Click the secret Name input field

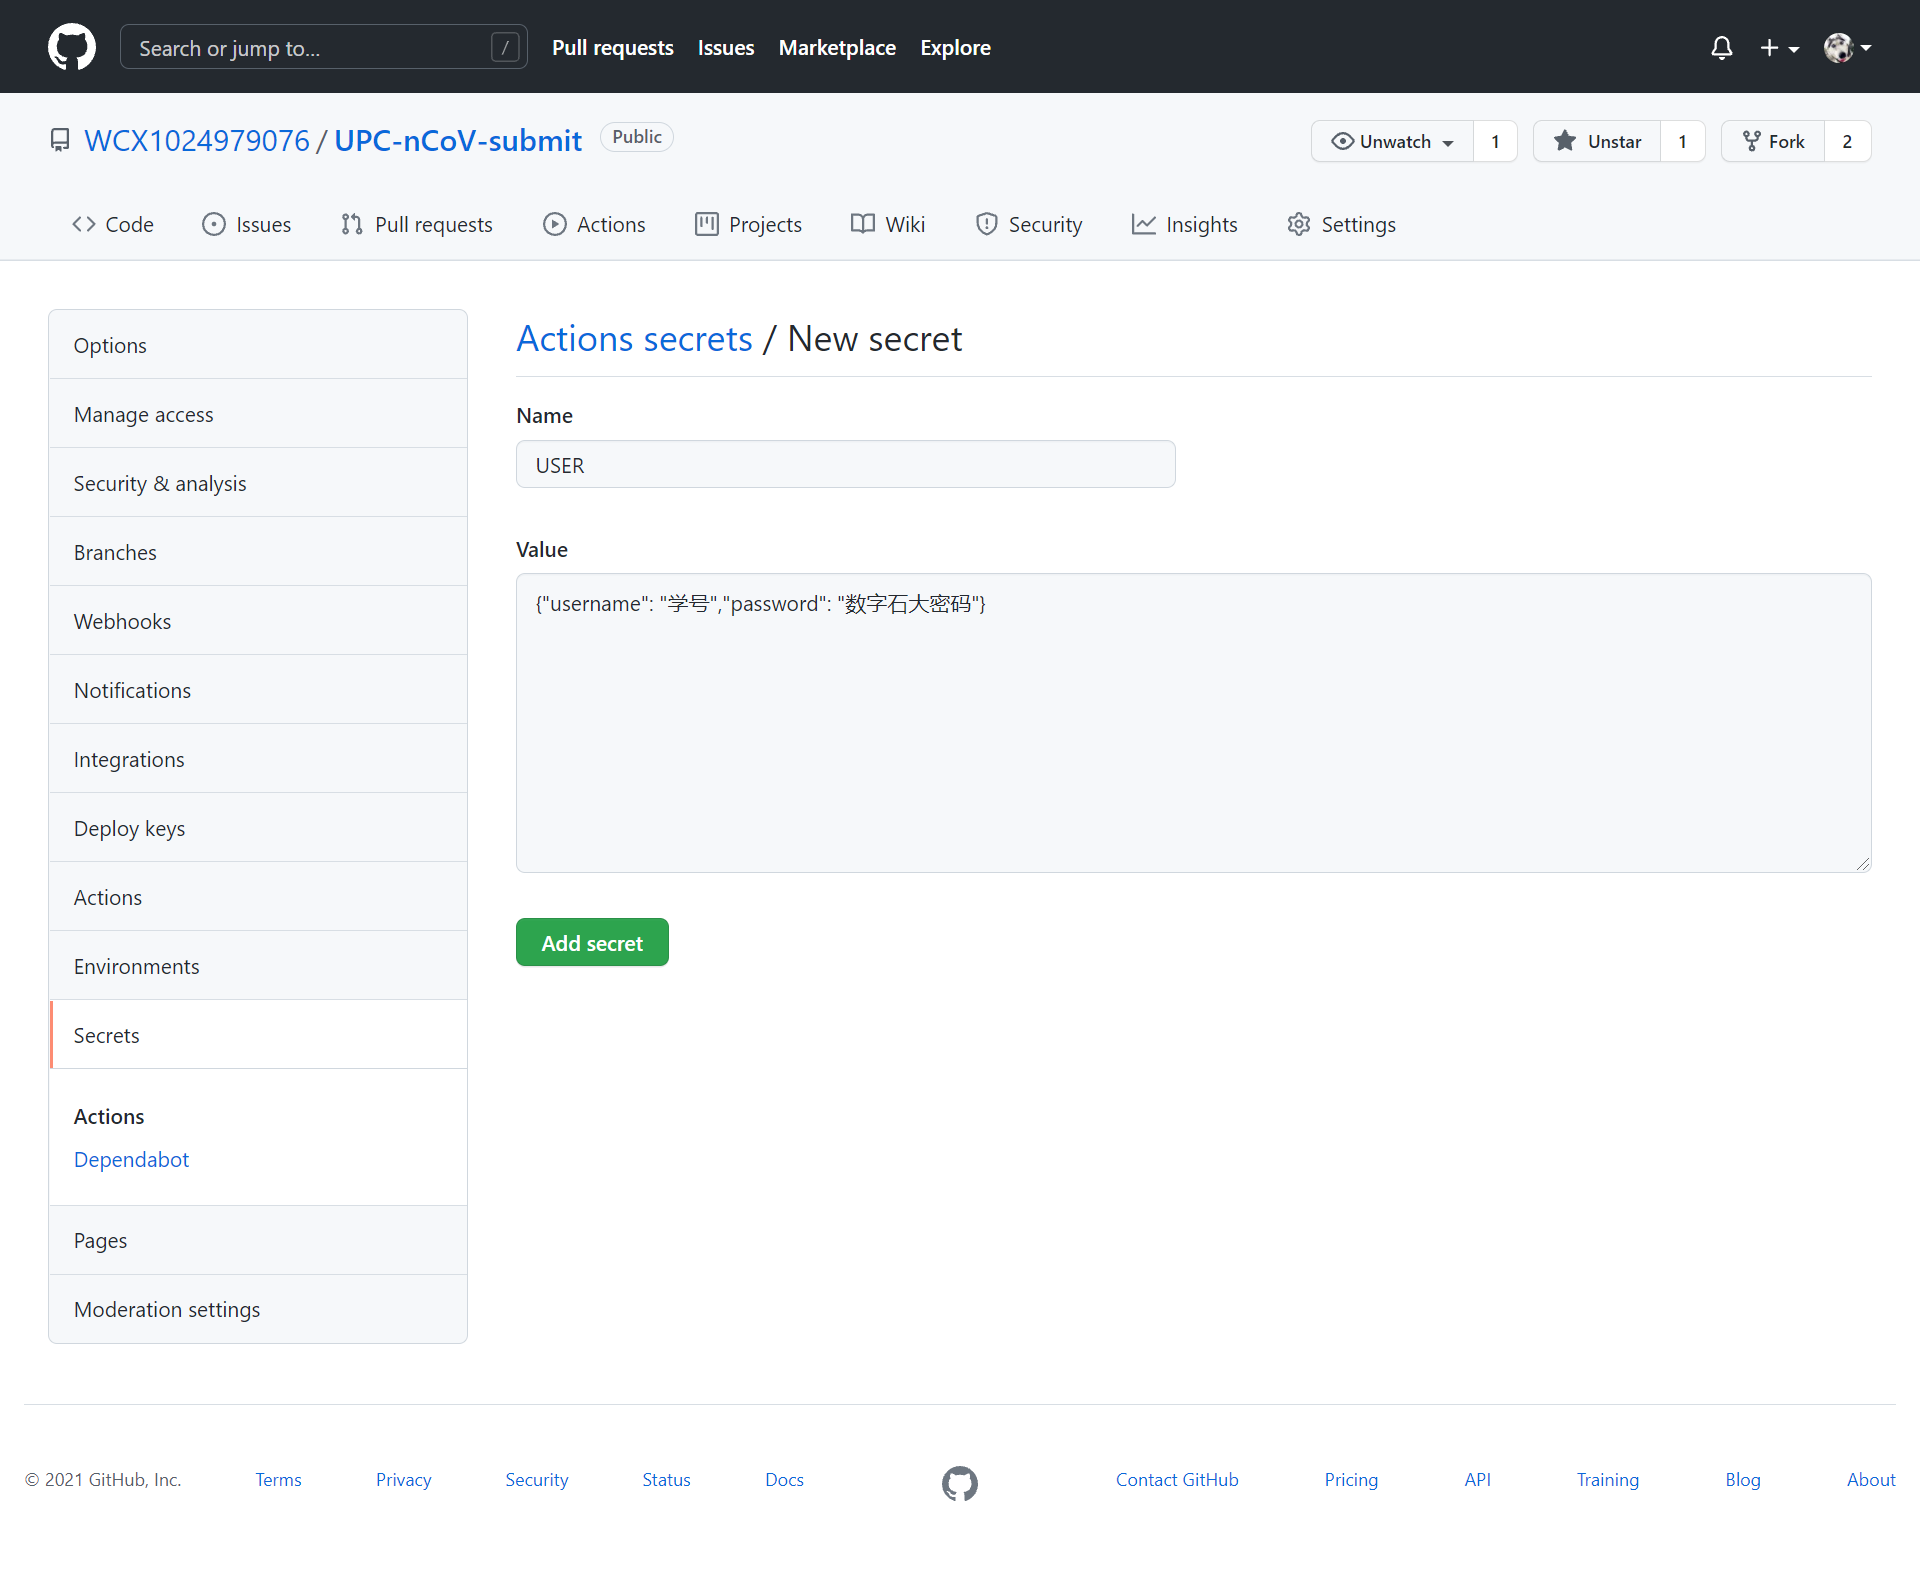coord(845,465)
